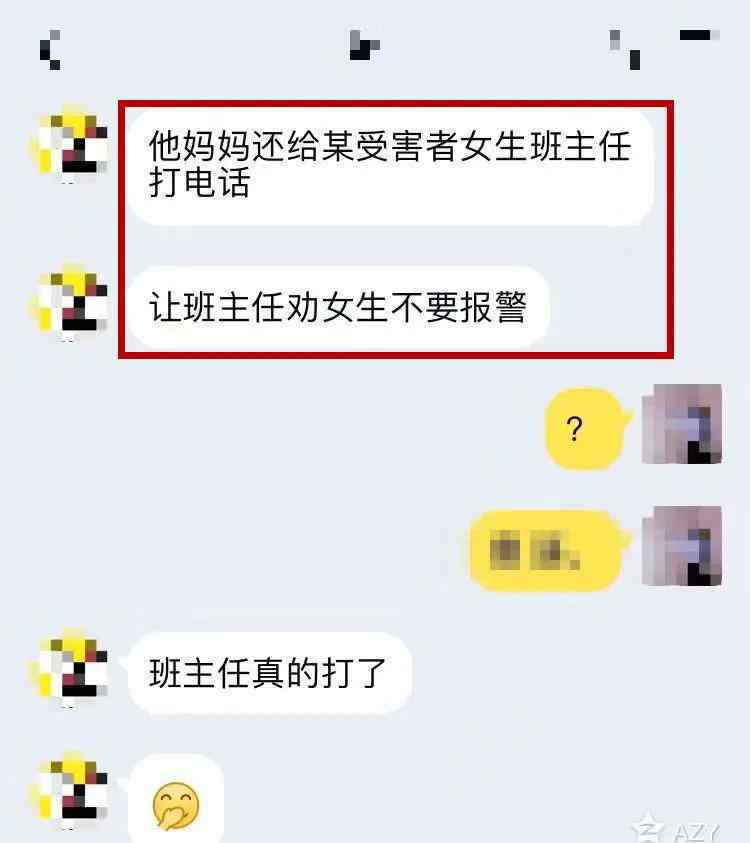750x843 pixels.
Task: Click the star logo in the watermark
Action: (649, 829)
